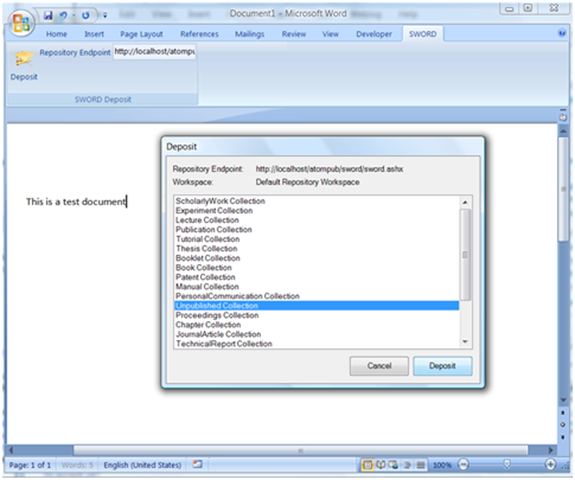
Task: Click horizontal scrollbar right arrow
Action: (550, 450)
